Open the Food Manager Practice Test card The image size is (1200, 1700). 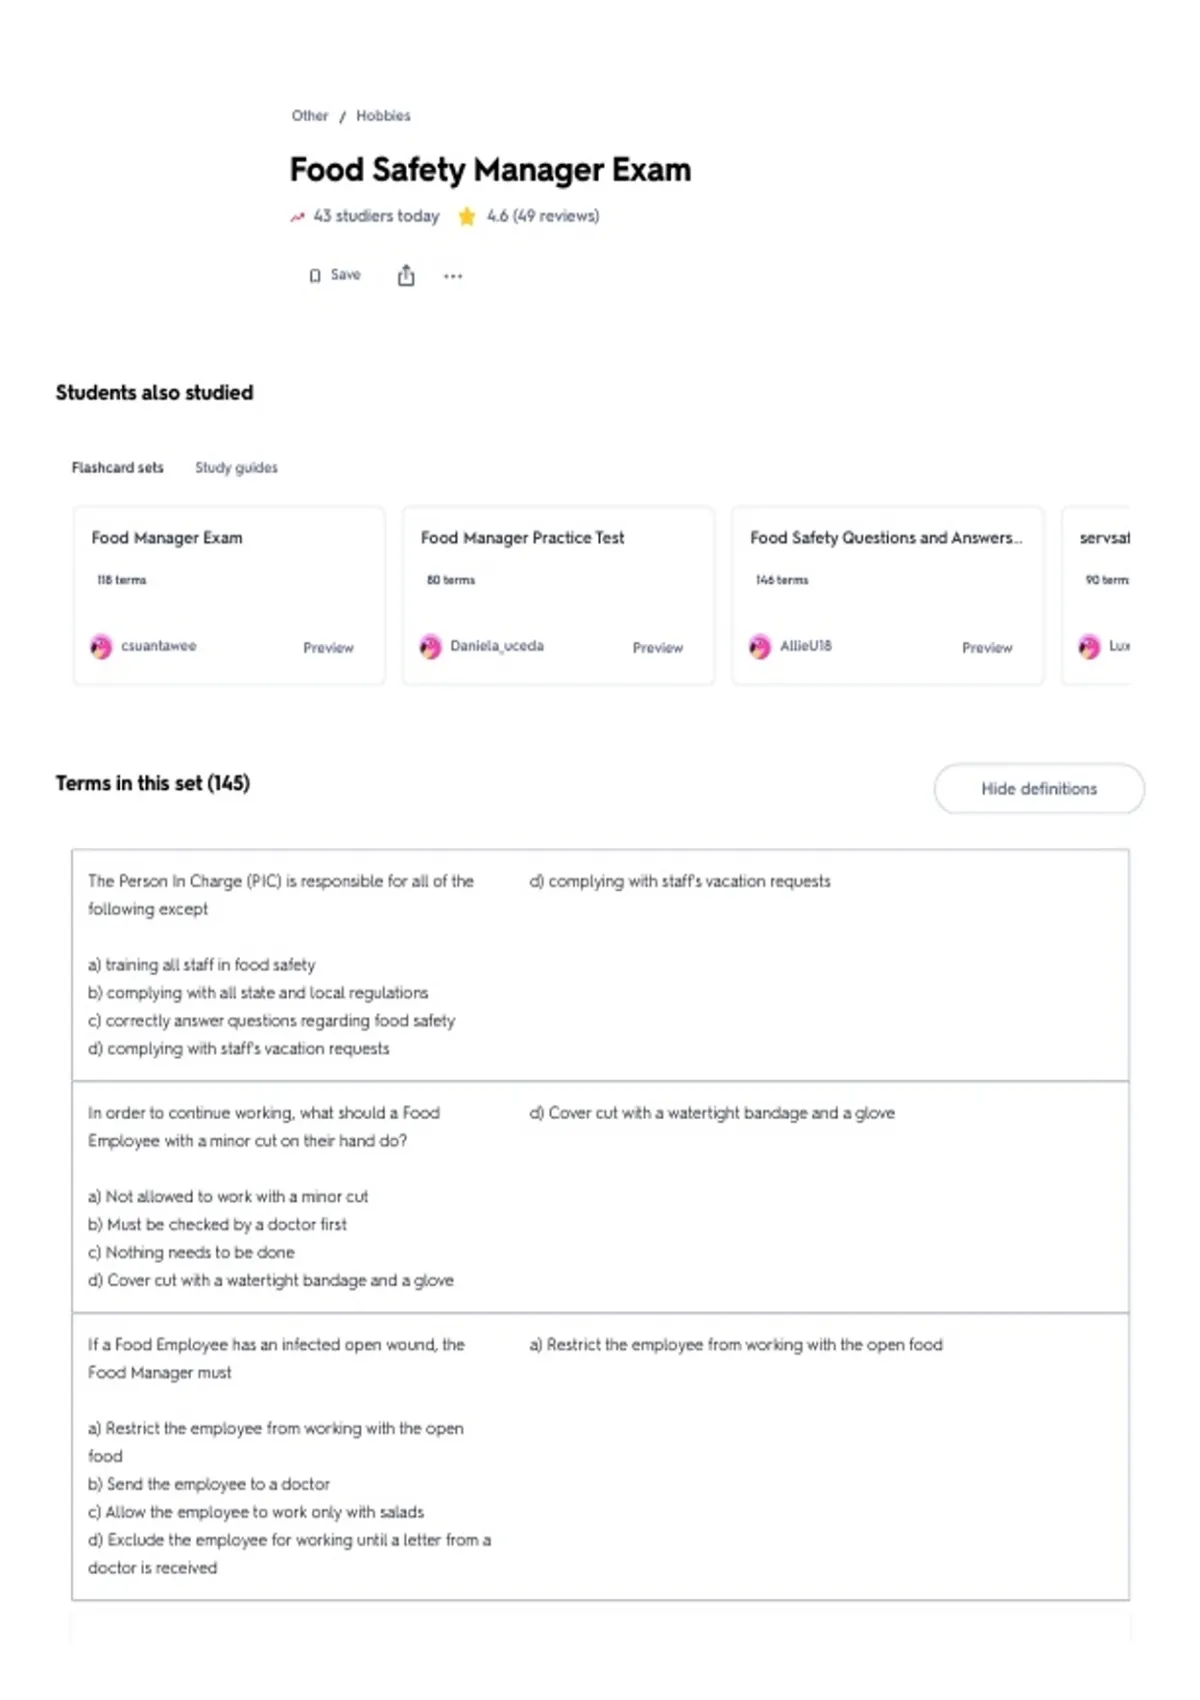[x=558, y=596]
